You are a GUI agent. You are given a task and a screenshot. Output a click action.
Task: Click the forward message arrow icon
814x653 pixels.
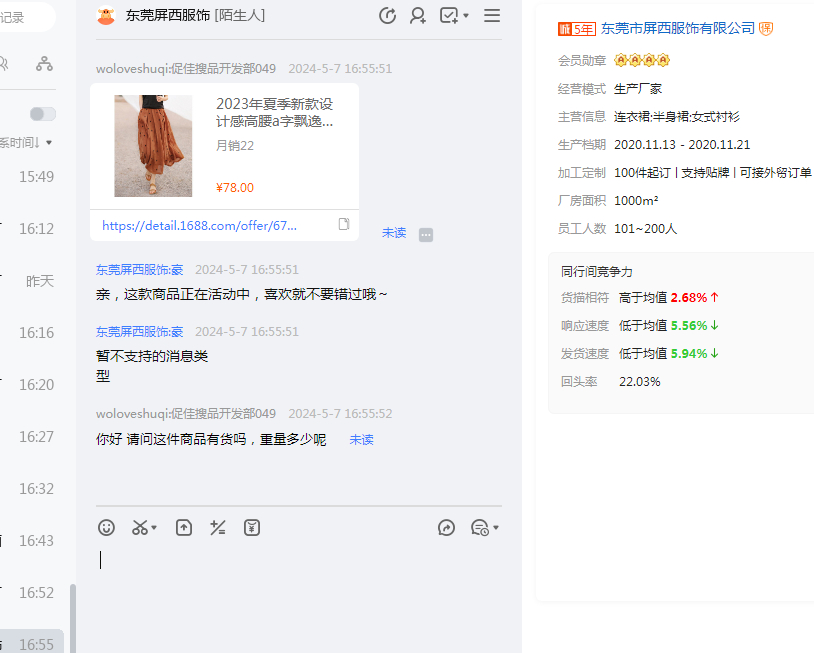[447, 528]
